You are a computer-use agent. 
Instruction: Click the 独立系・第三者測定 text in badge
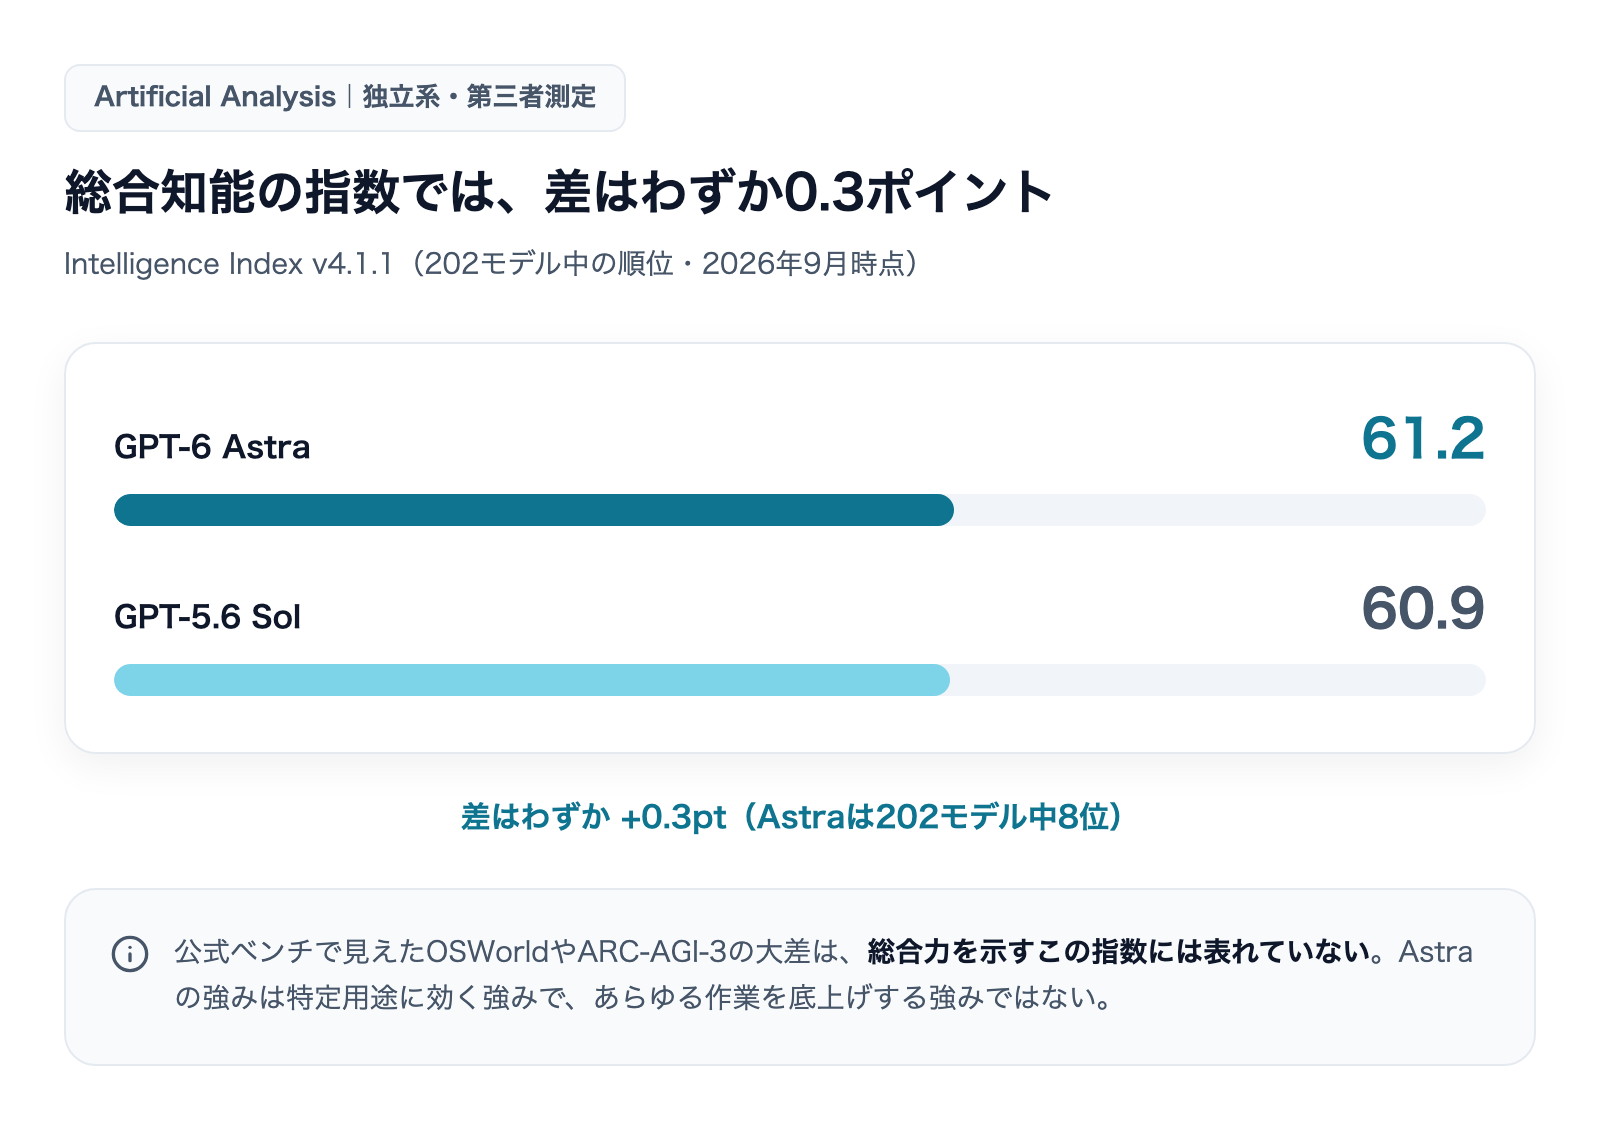tap(479, 97)
